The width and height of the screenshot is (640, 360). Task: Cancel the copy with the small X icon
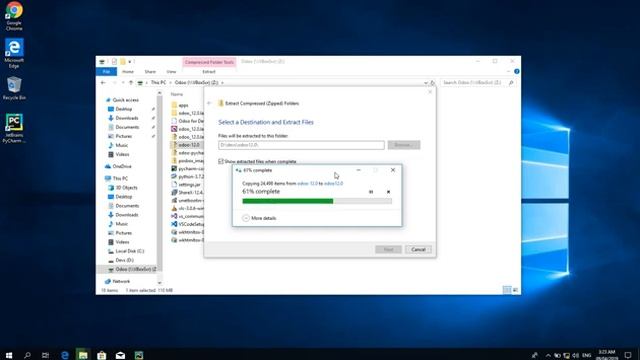(388, 191)
